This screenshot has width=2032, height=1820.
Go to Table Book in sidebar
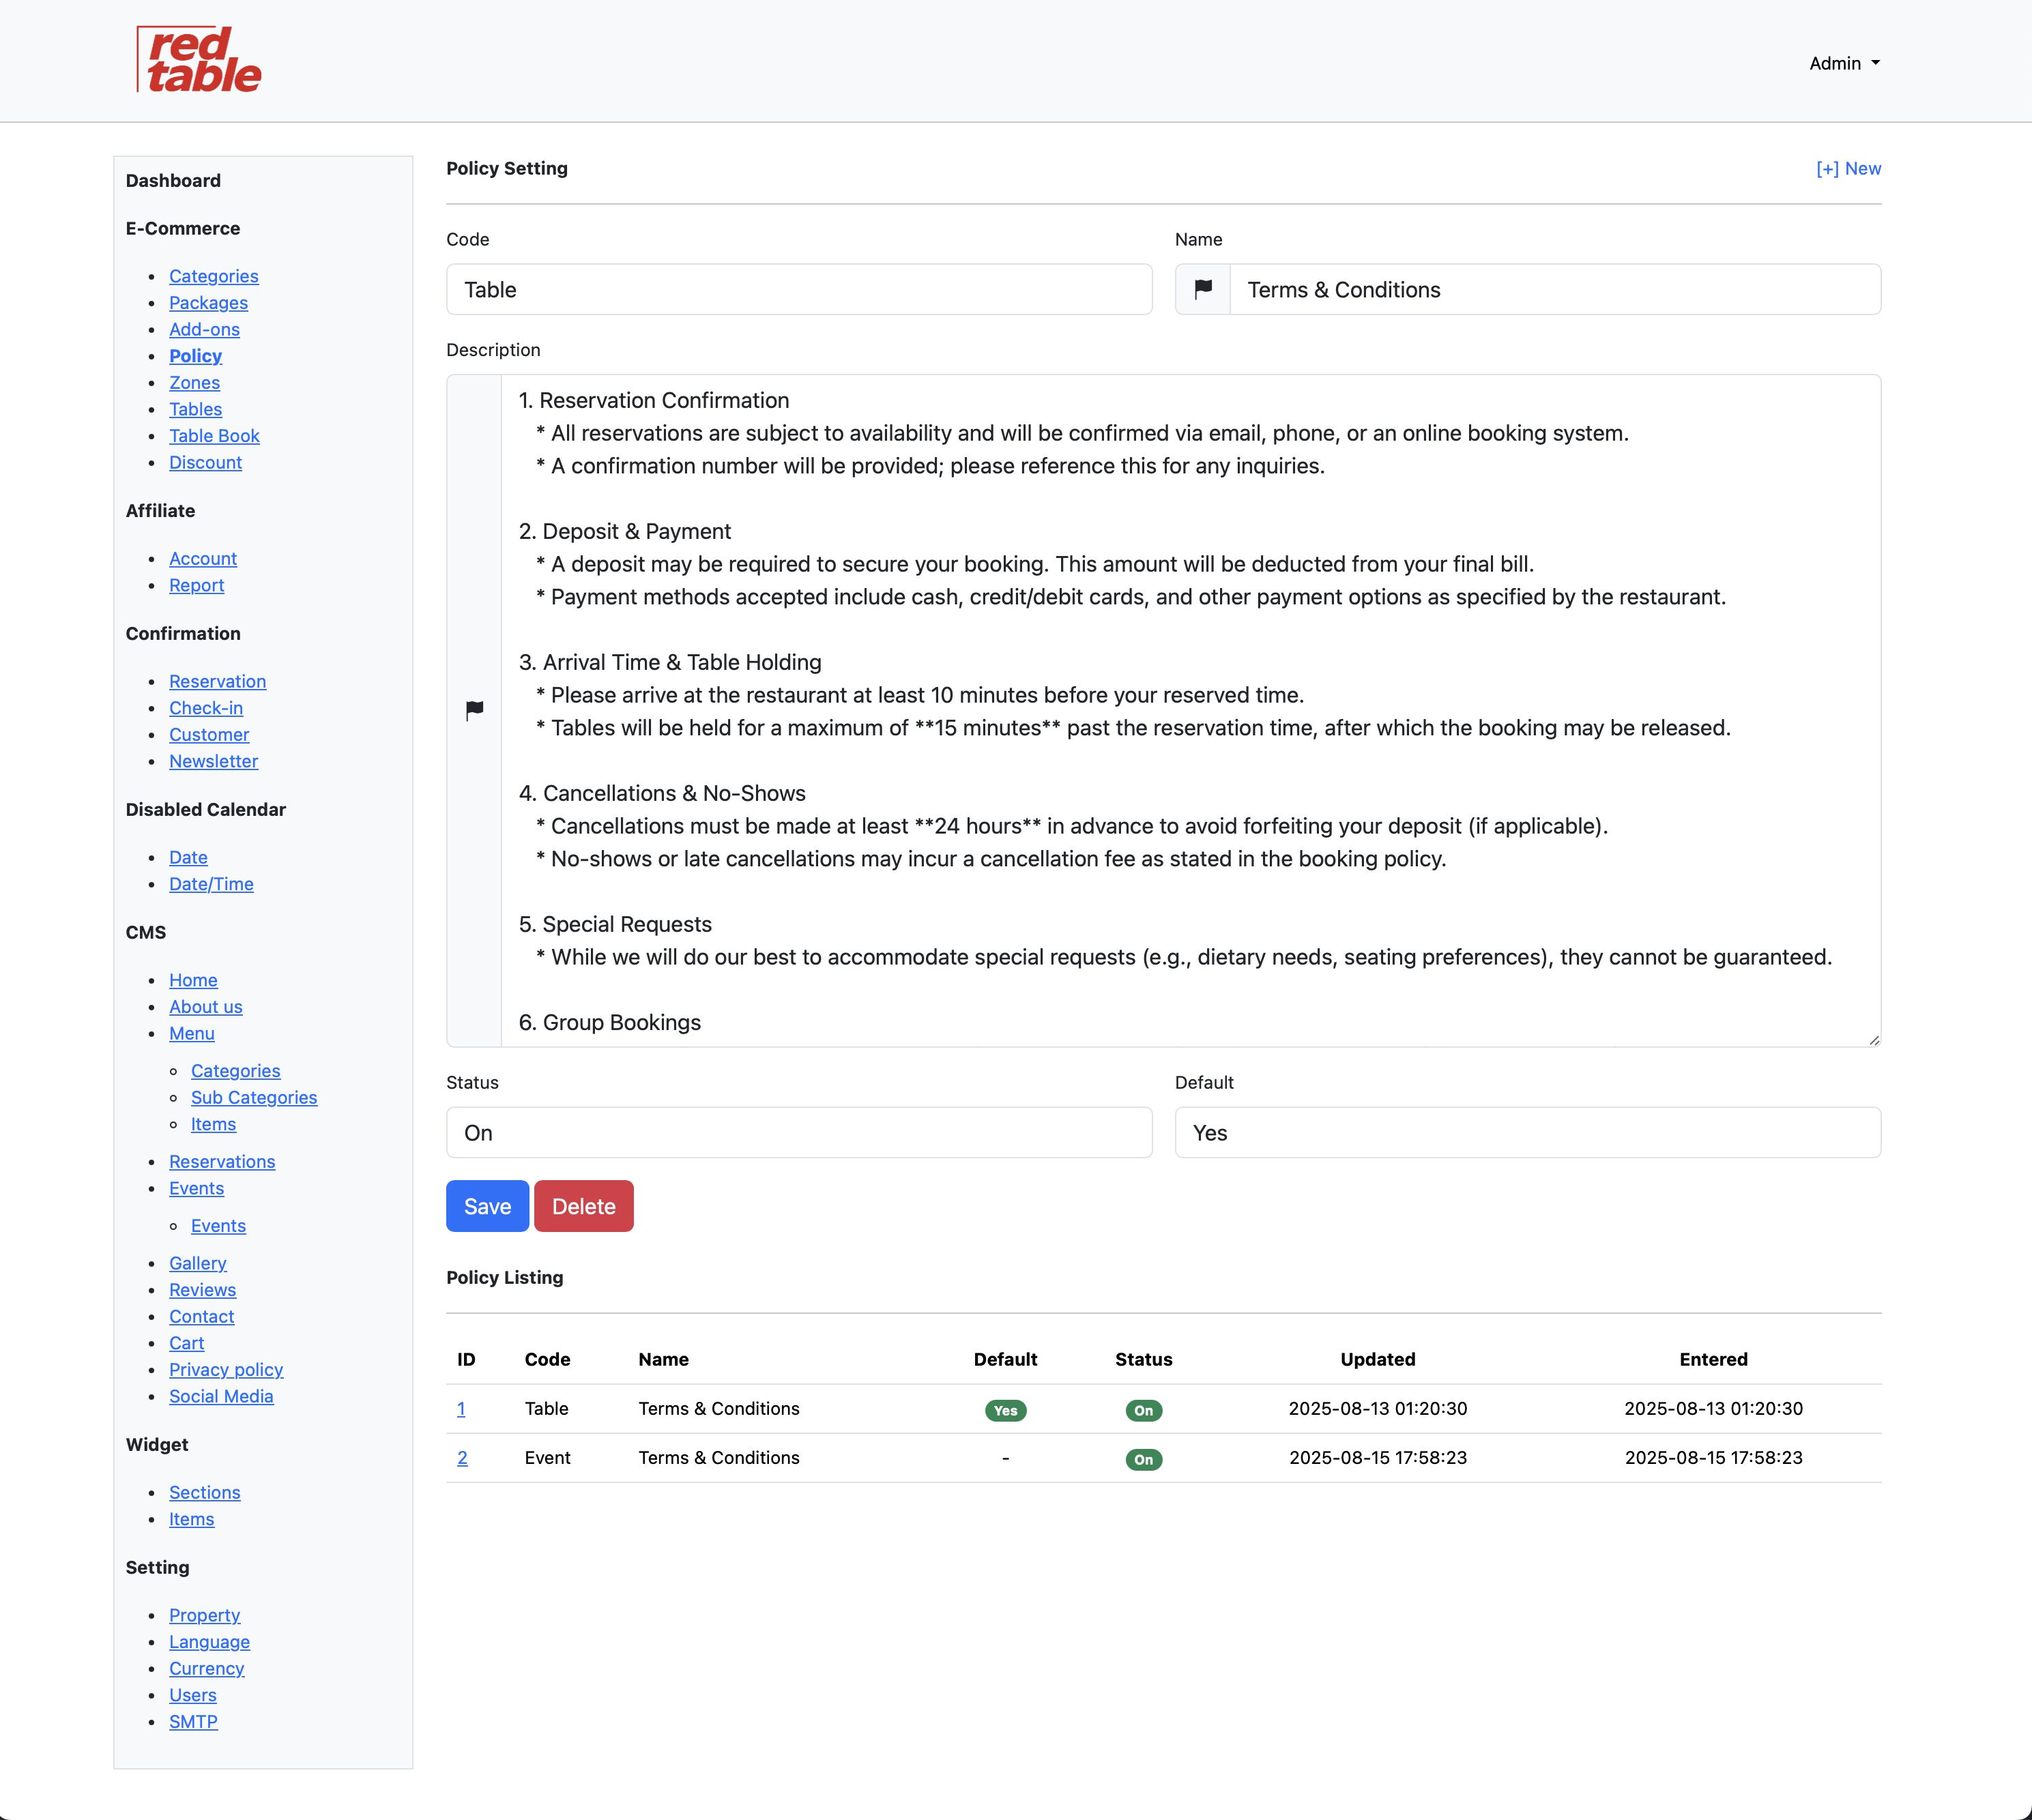point(214,436)
